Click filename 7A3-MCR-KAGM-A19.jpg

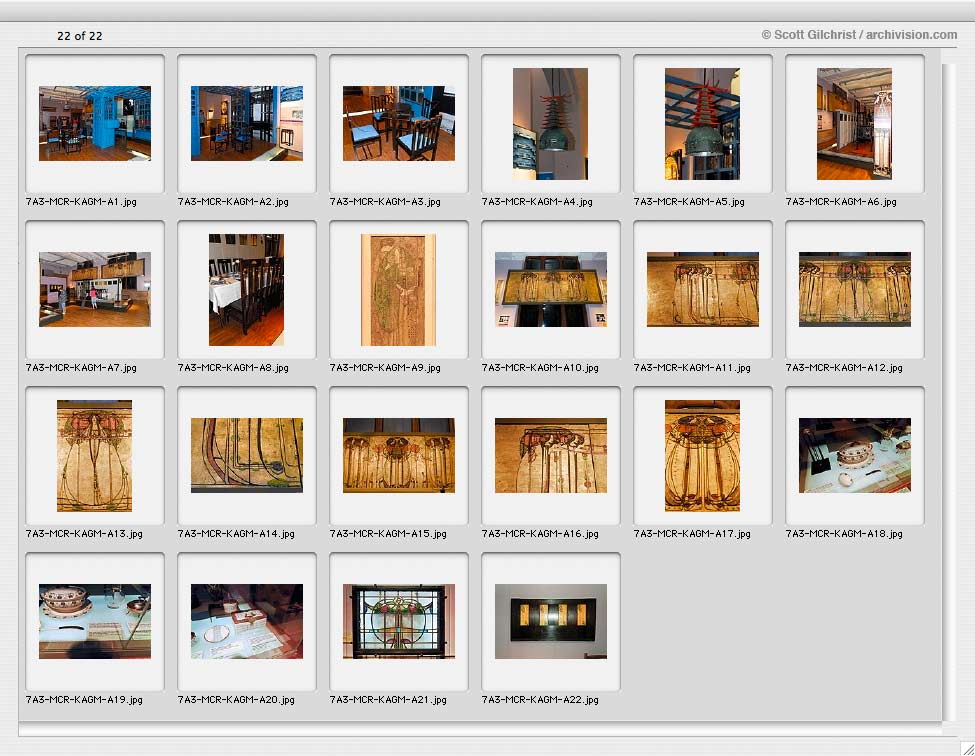[x=84, y=699]
